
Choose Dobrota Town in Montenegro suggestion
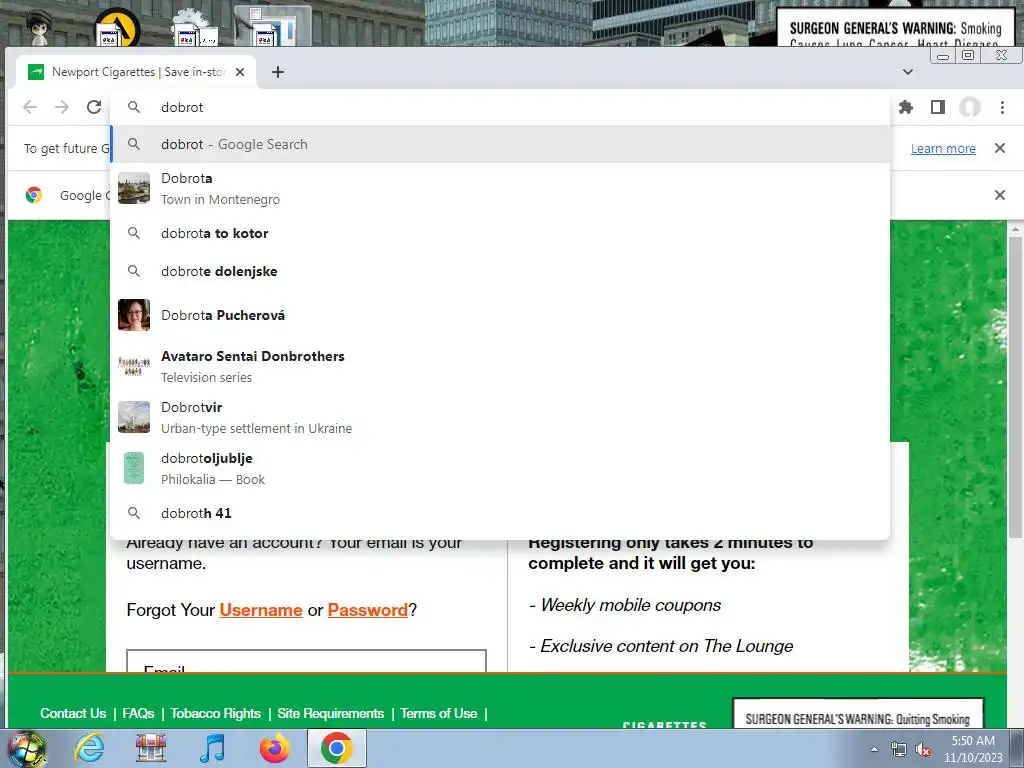[500, 188]
